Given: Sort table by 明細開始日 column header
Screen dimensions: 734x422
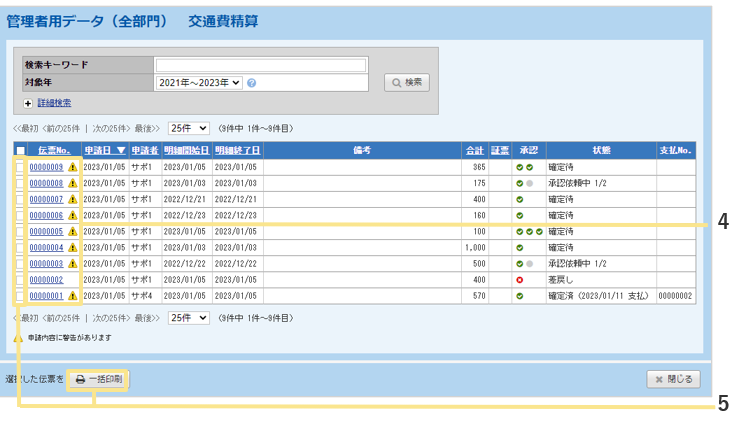Looking at the screenshot, I should point(186,151).
